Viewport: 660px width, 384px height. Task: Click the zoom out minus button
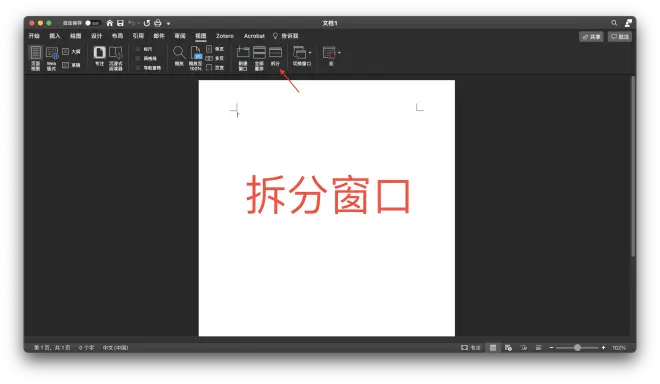551,348
